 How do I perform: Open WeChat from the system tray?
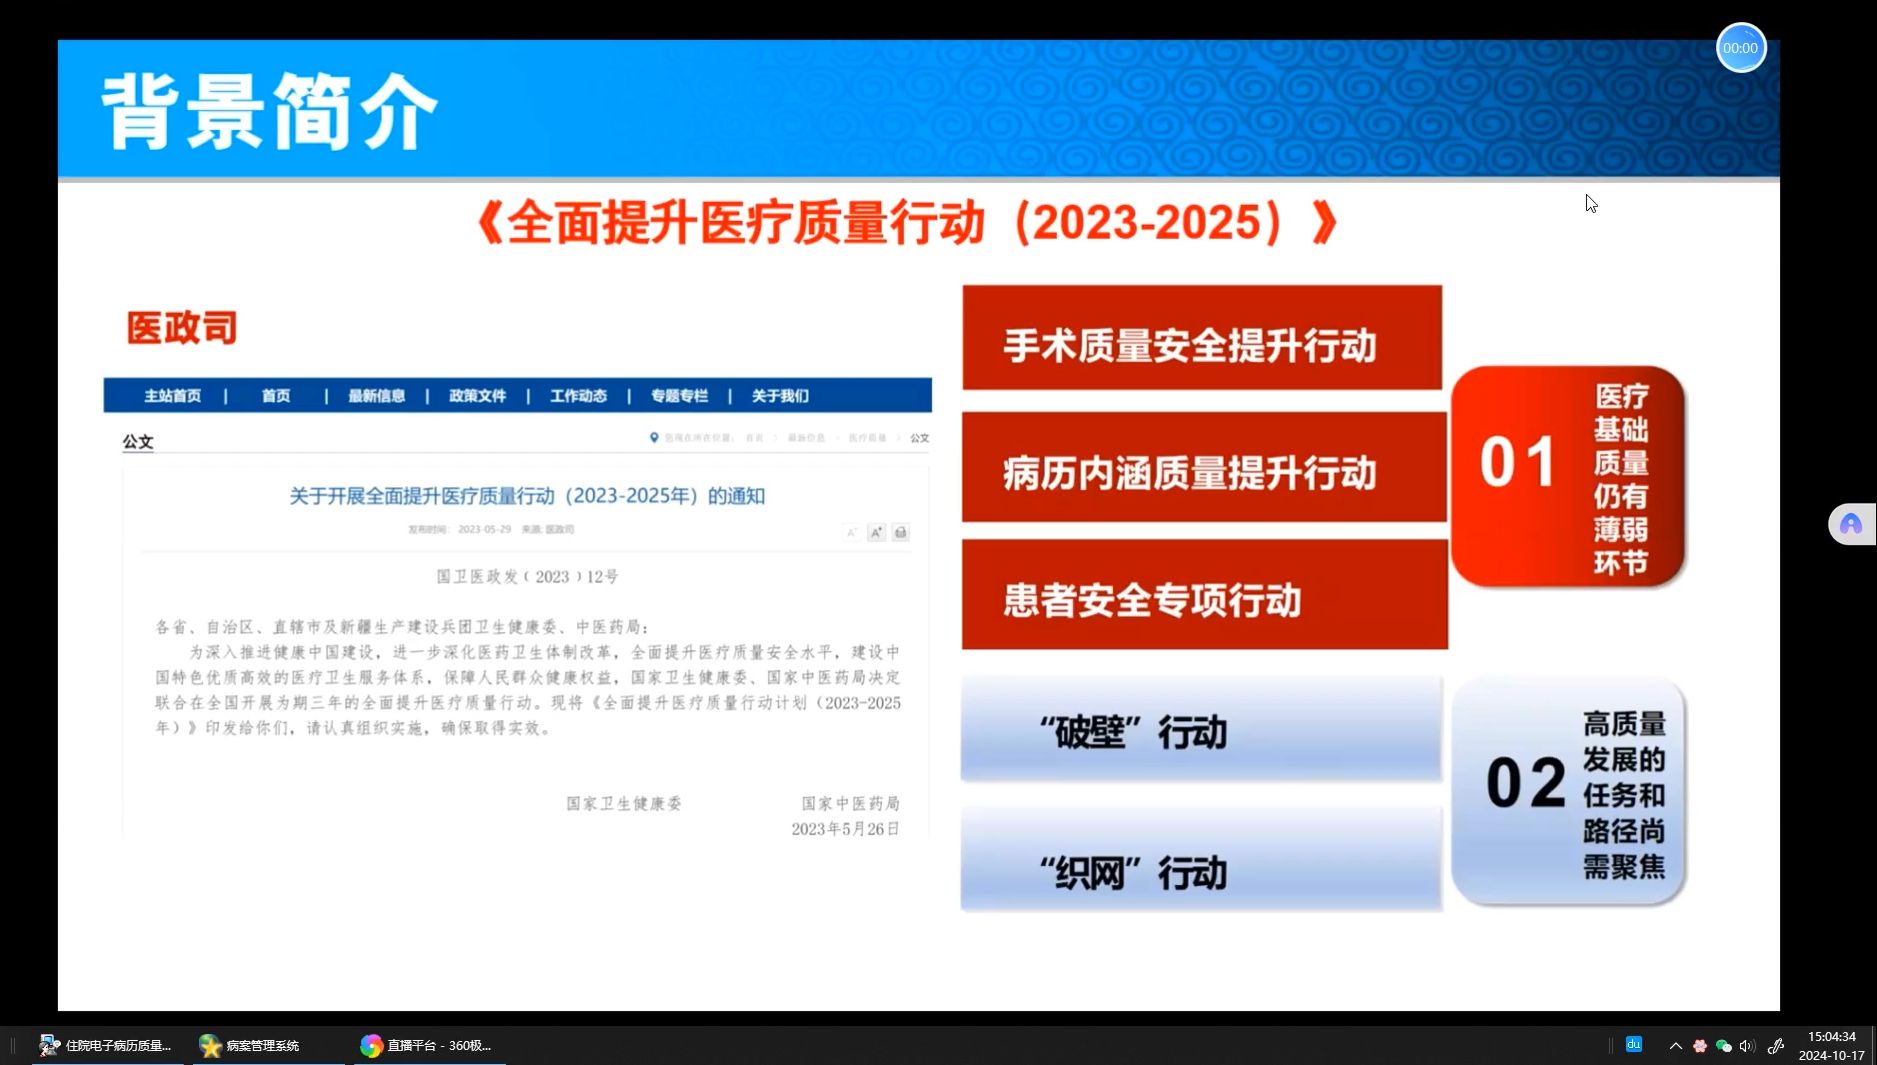coord(1722,1045)
